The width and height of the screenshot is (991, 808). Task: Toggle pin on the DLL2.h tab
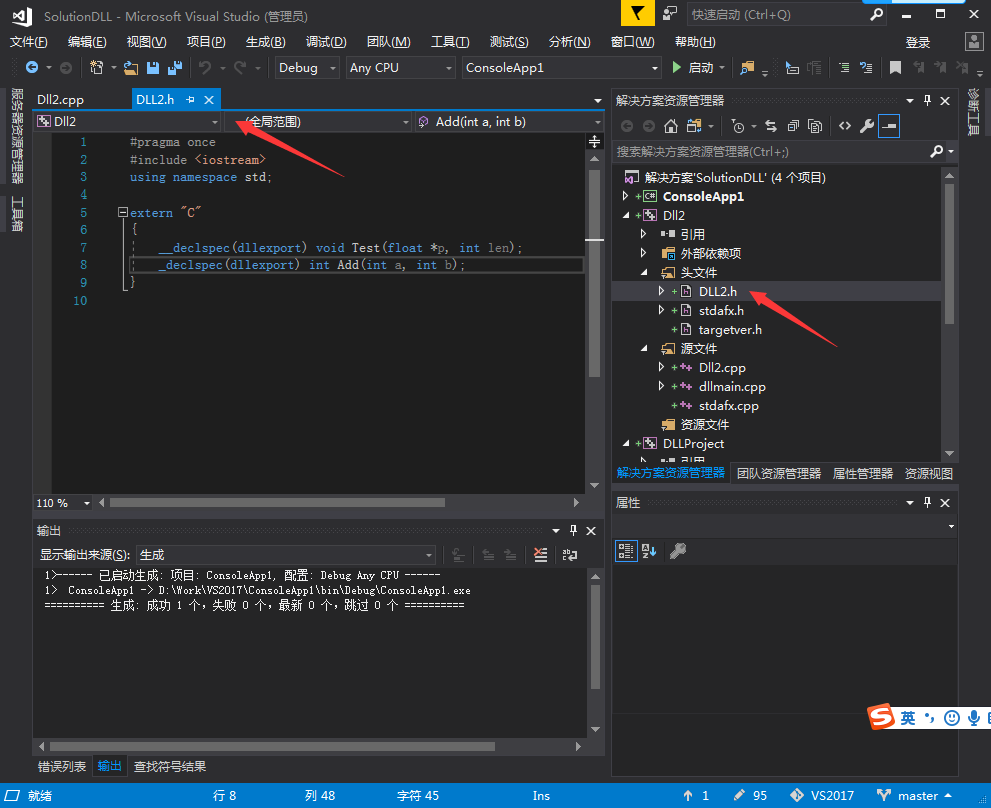[x=190, y=99]
